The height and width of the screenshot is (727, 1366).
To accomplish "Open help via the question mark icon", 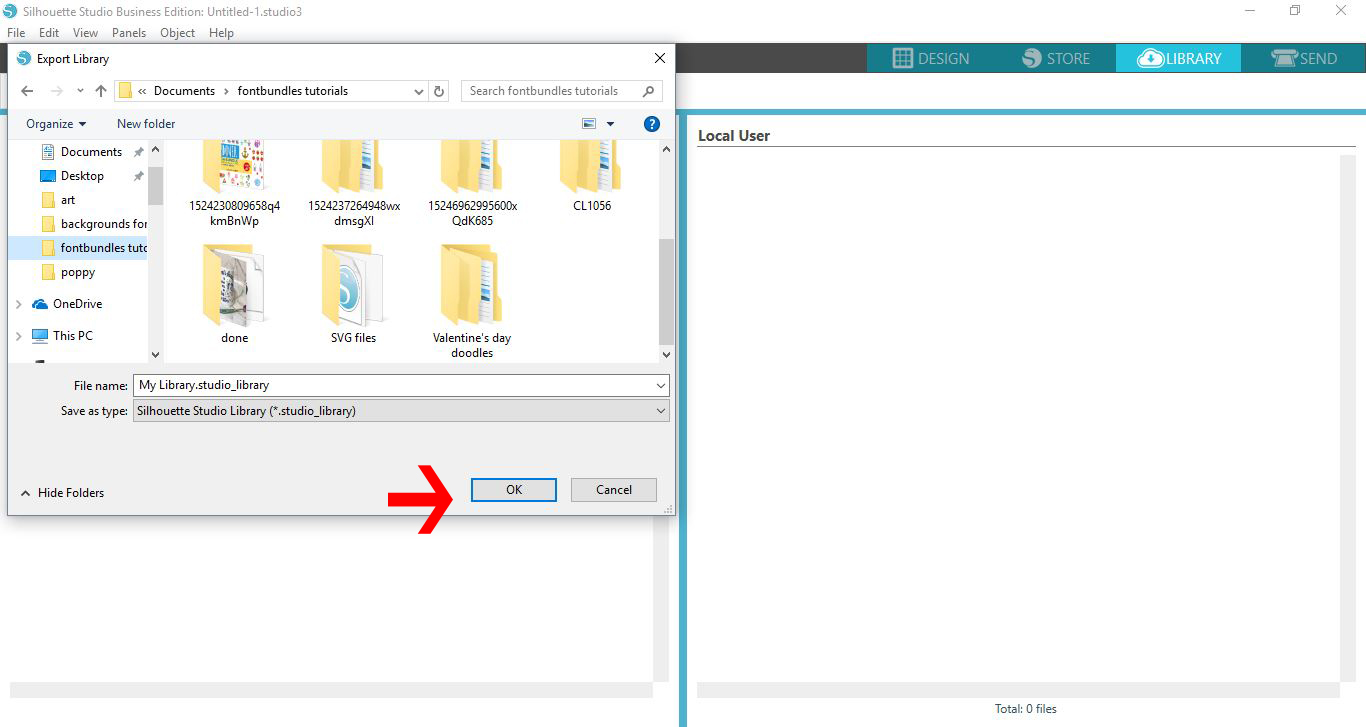I will click(651, 123).
